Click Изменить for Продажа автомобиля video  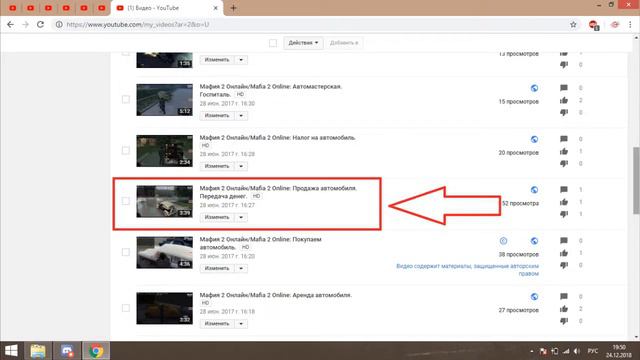click(x=217, y=217)
